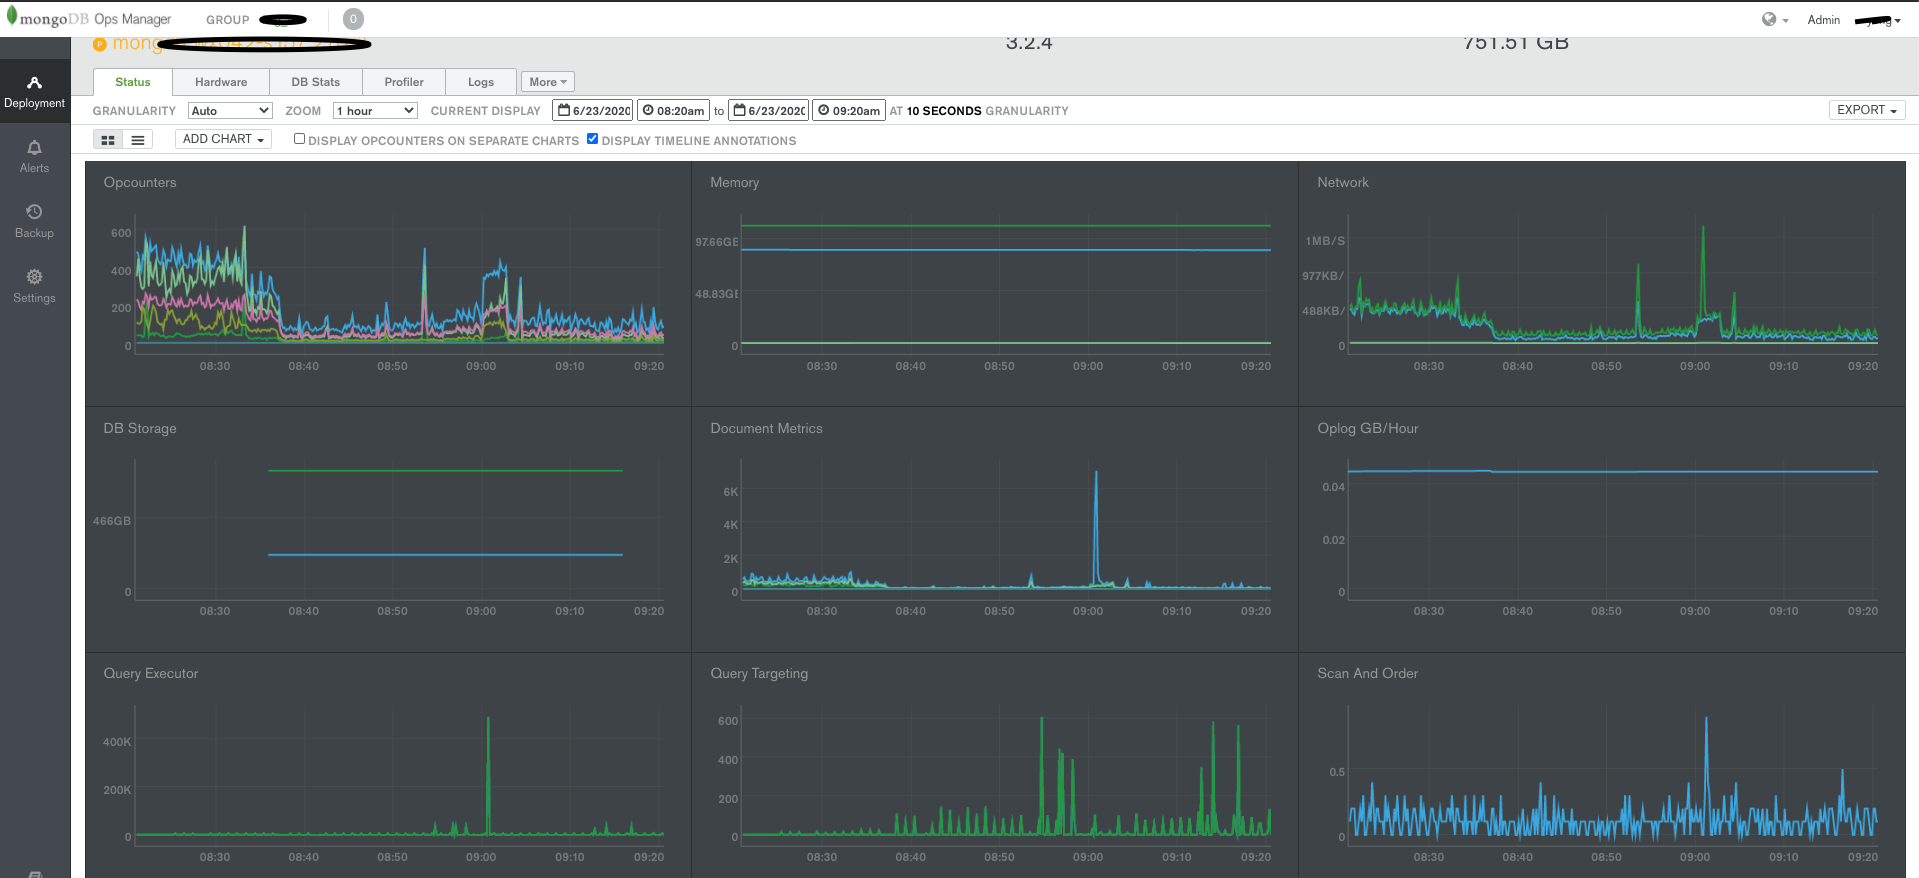Image resolution: width=1919 pixels, height=878 pixels.
Task: Switch to the grid chart layout
Action: [x=108, y=140]
